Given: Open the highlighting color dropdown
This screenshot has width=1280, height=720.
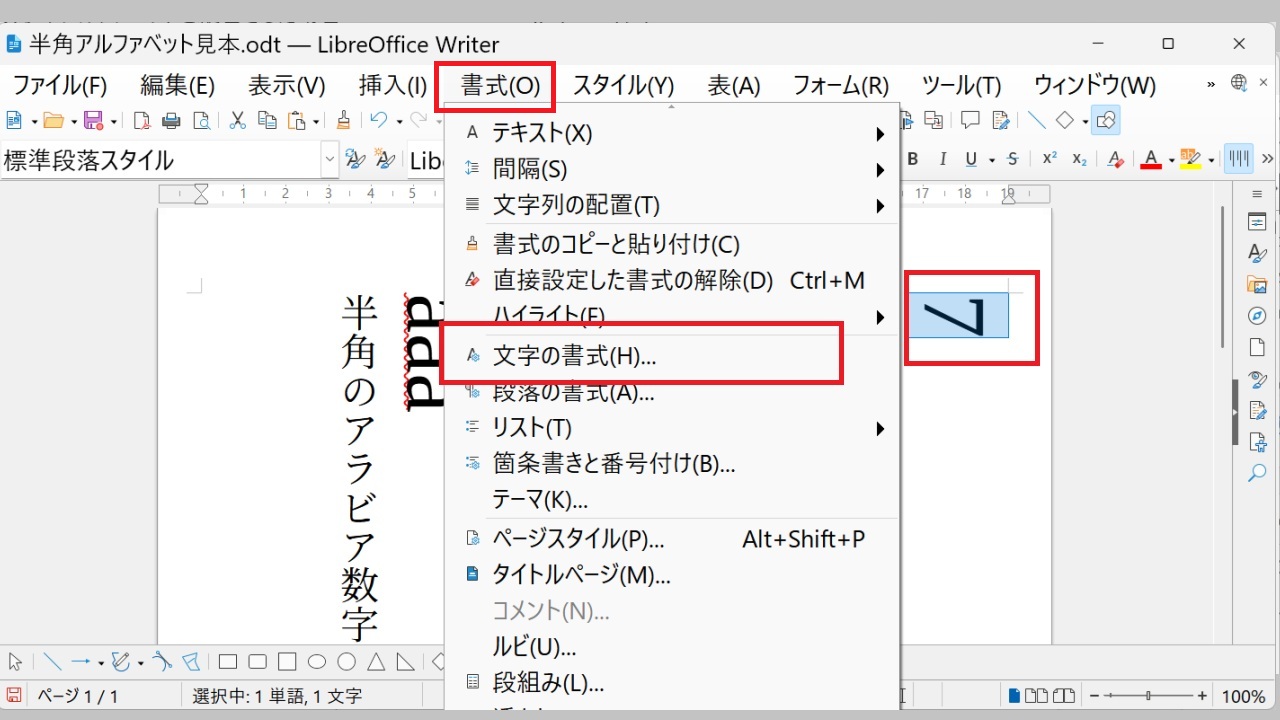Looking at the screenshot, I should click(x=1210, y=158).
